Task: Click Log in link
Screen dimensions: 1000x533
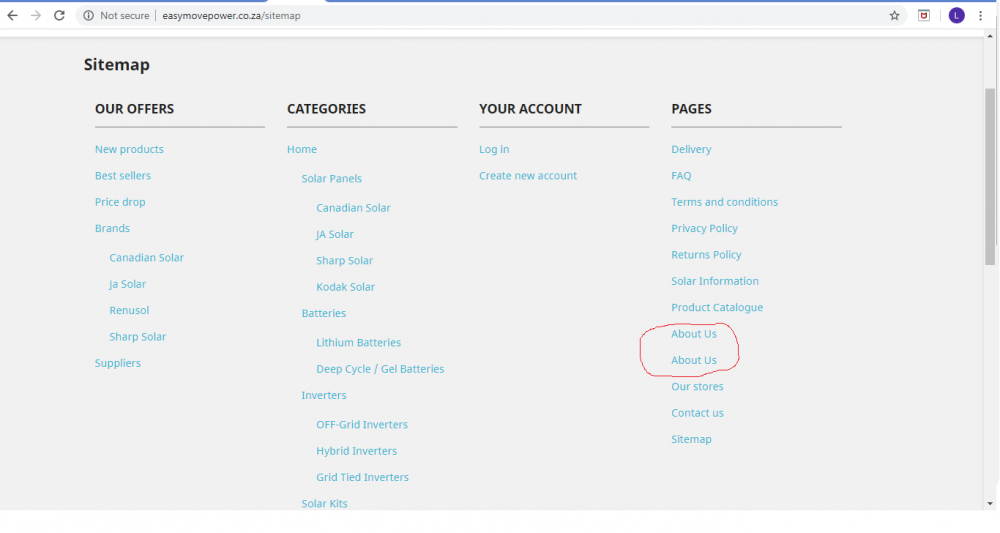Action: tap(494, 149)
